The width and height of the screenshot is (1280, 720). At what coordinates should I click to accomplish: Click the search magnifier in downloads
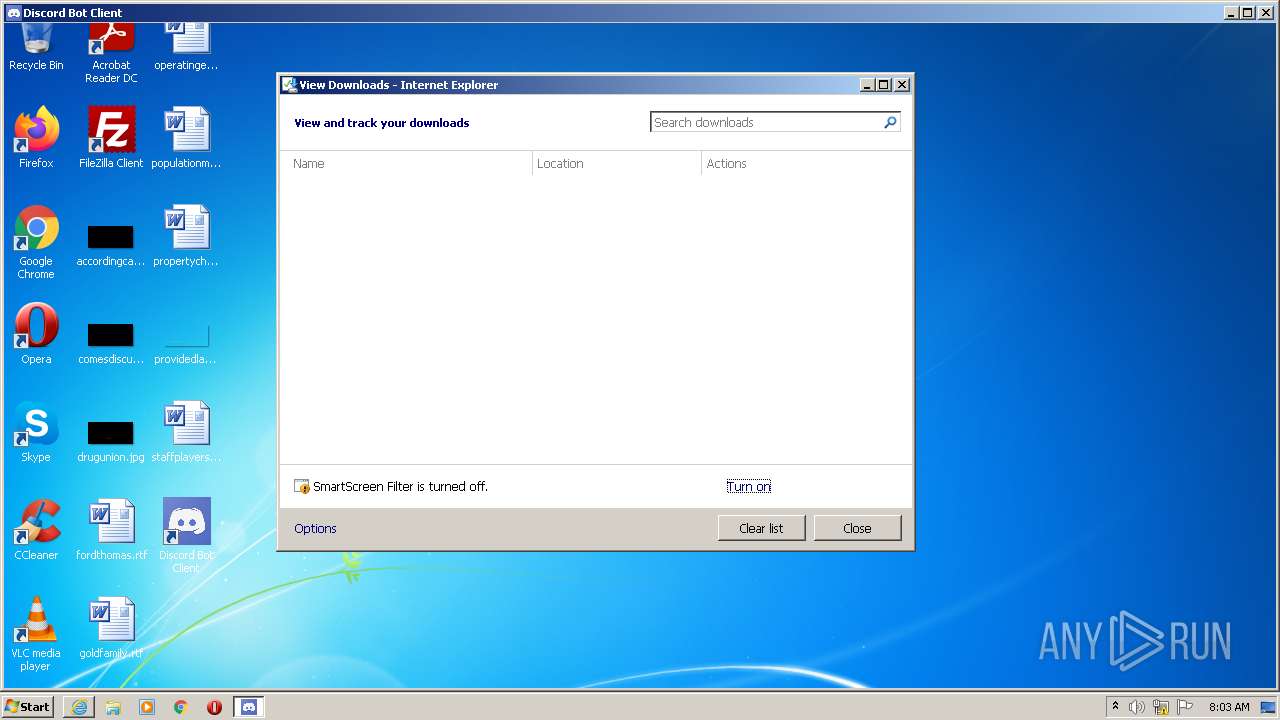(x=890, y=122)
